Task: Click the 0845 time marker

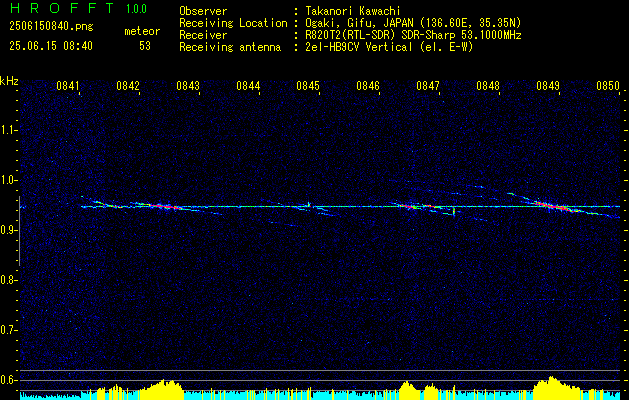Action: pyautogui.click(x=308, y=86)
